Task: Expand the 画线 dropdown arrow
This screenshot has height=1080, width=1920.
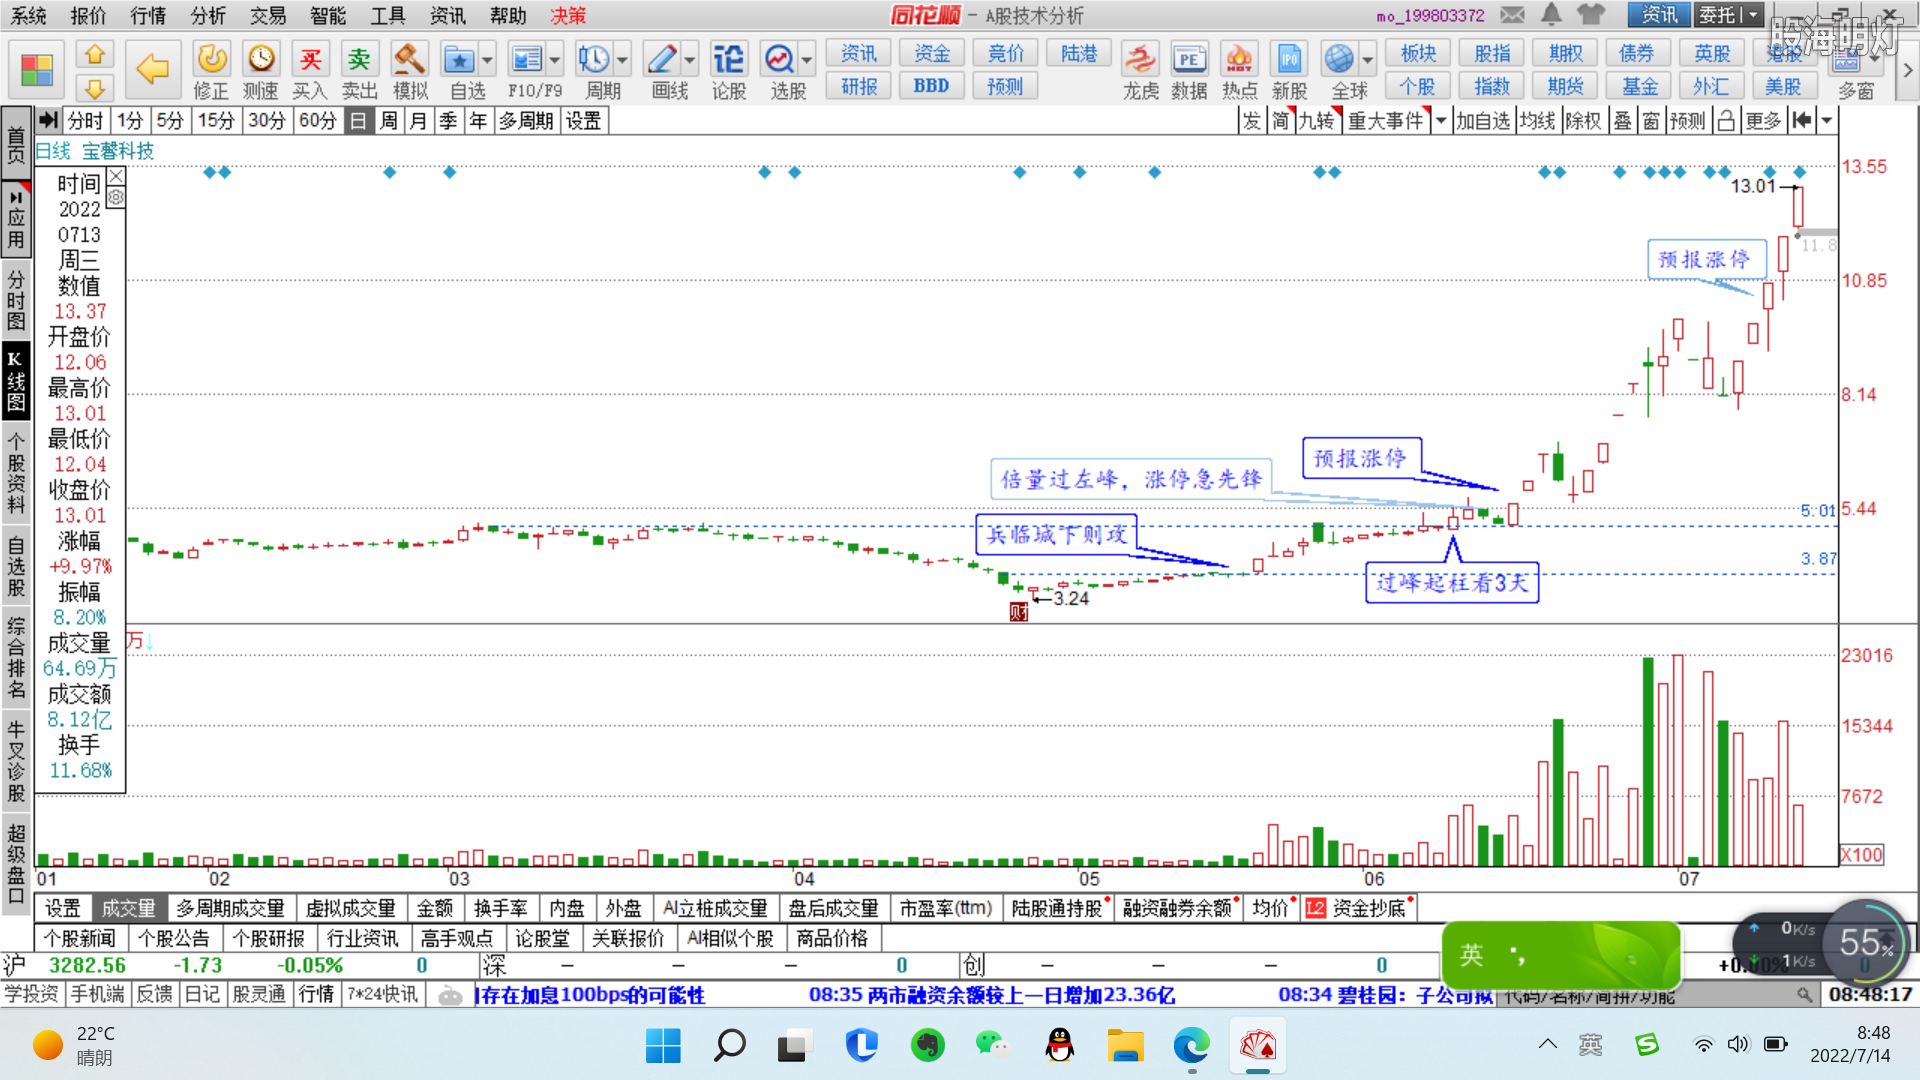Action: click(690, 60)
